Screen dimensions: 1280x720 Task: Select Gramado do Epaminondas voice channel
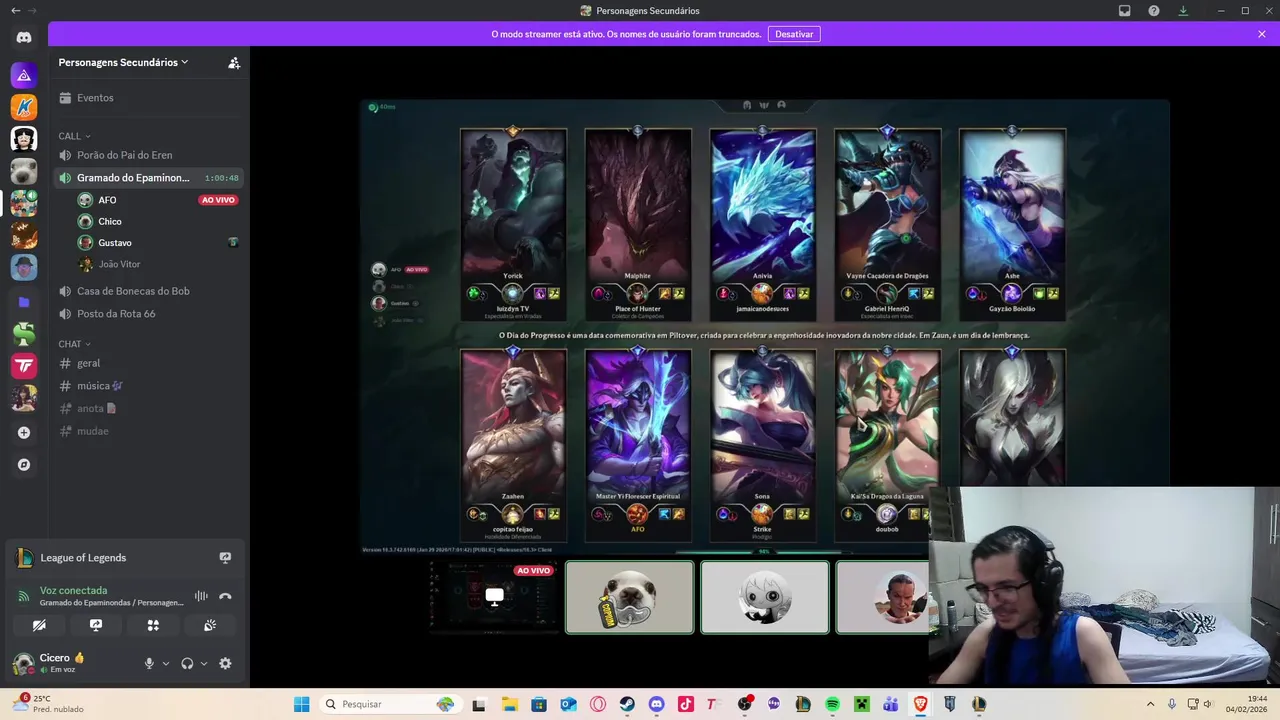[x=149, y=178]
